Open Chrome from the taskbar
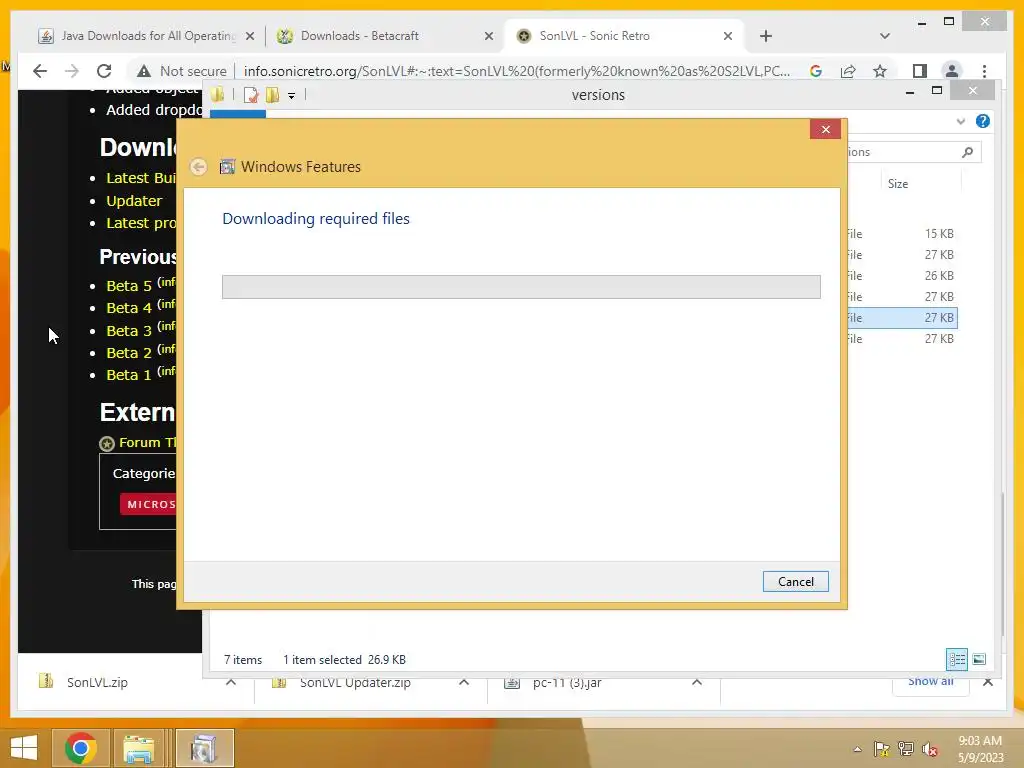 pos(80,748)
